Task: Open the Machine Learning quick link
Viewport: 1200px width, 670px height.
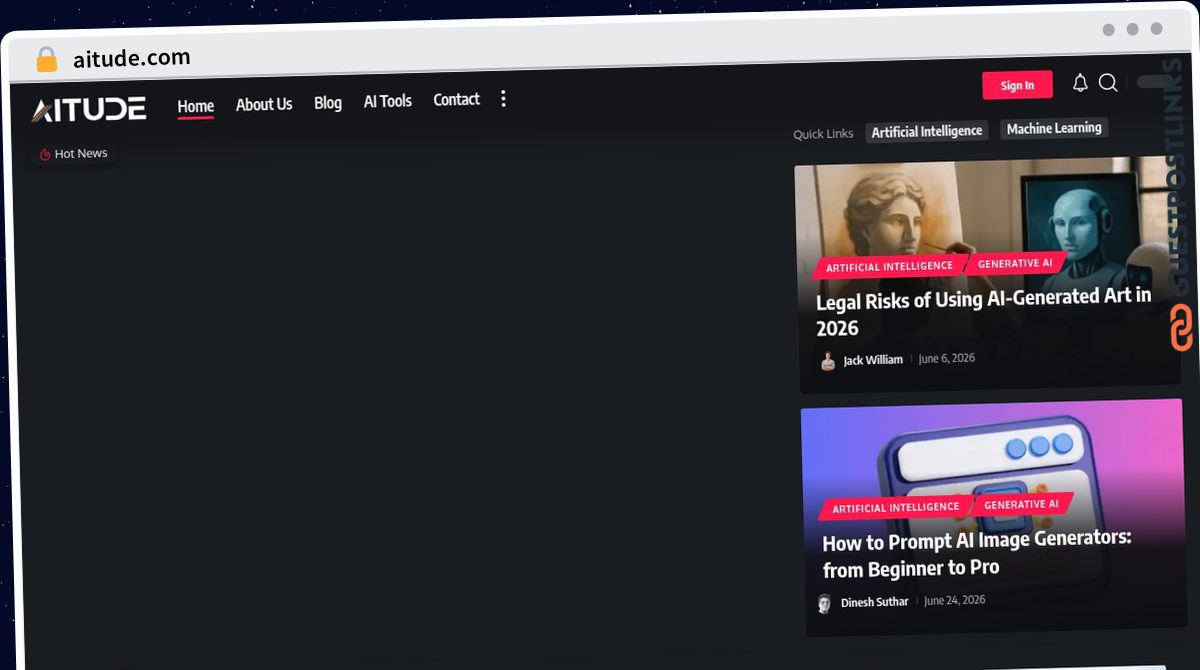Action: coord(1054,128)
